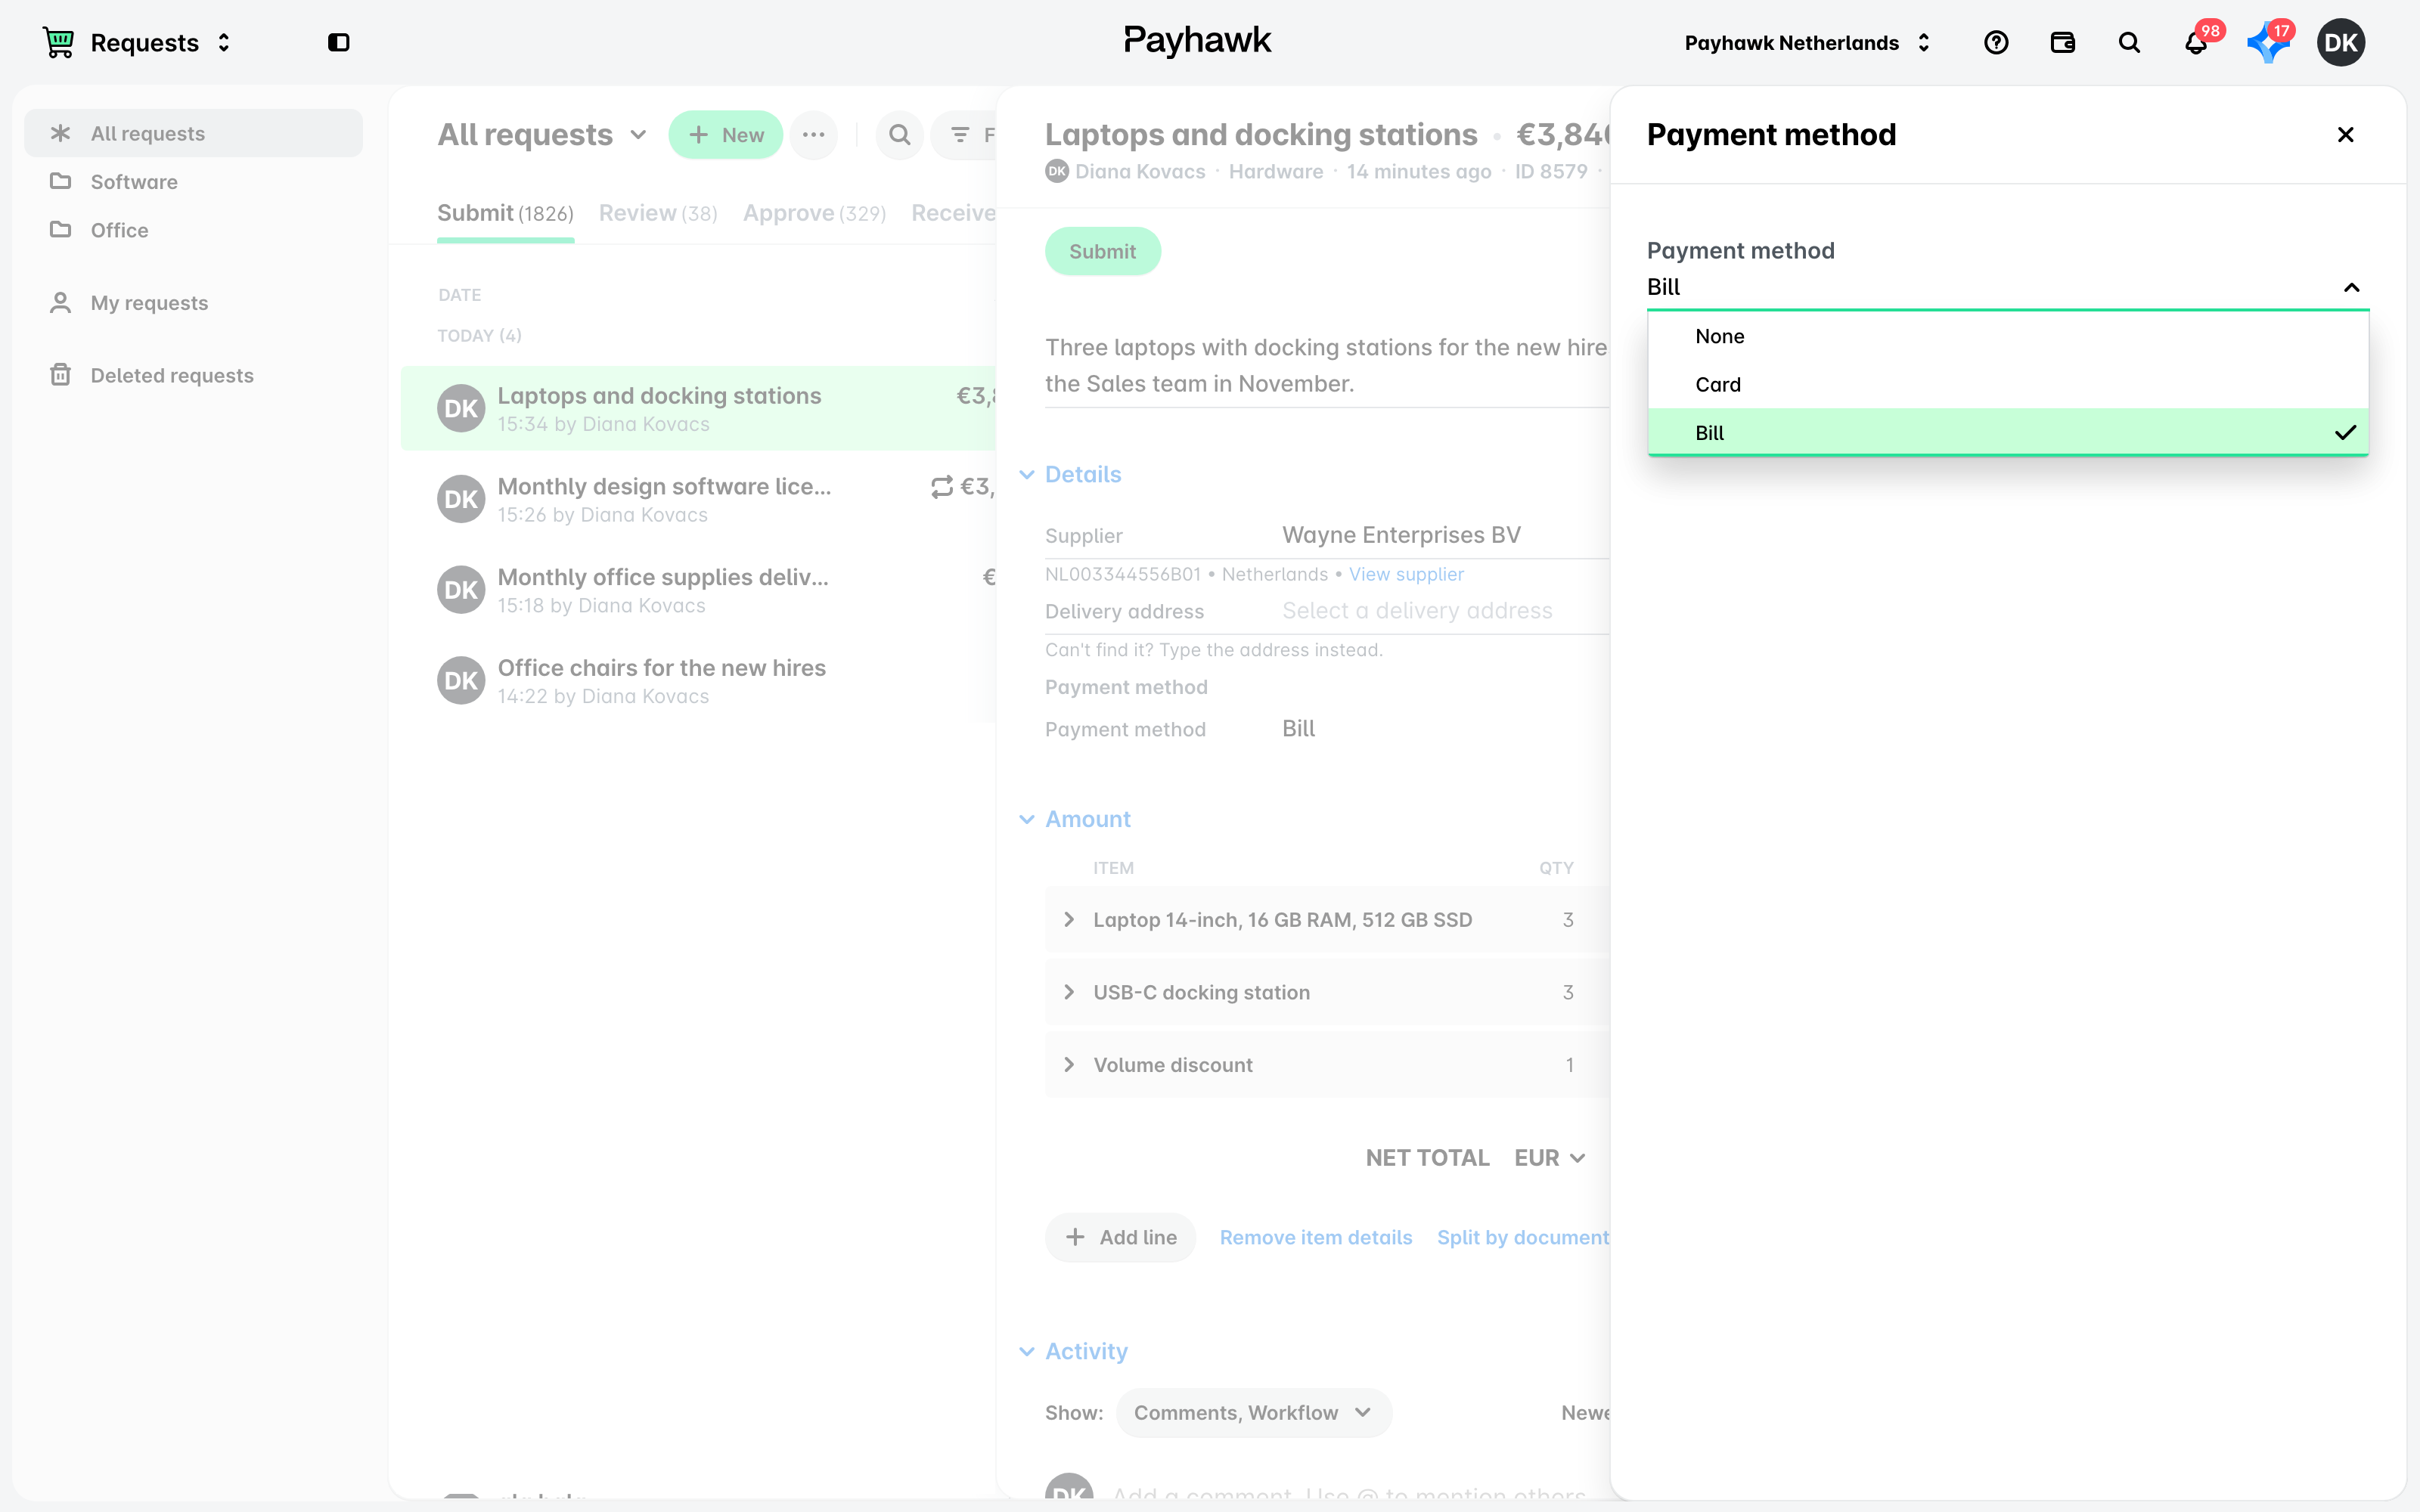This screenshot has width=2420, height=1512.
Task: Click the search icon in All requests list
Action: (x=899, y=134)
